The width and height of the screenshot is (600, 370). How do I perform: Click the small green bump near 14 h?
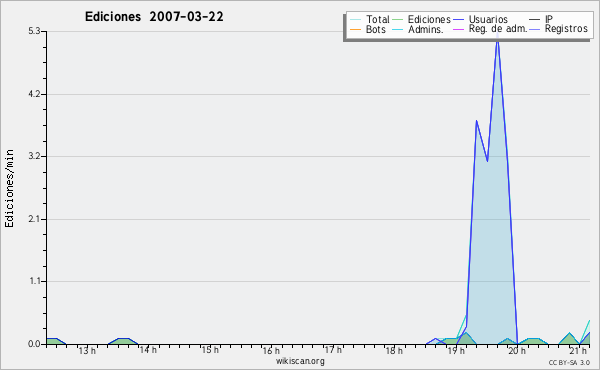123,341
